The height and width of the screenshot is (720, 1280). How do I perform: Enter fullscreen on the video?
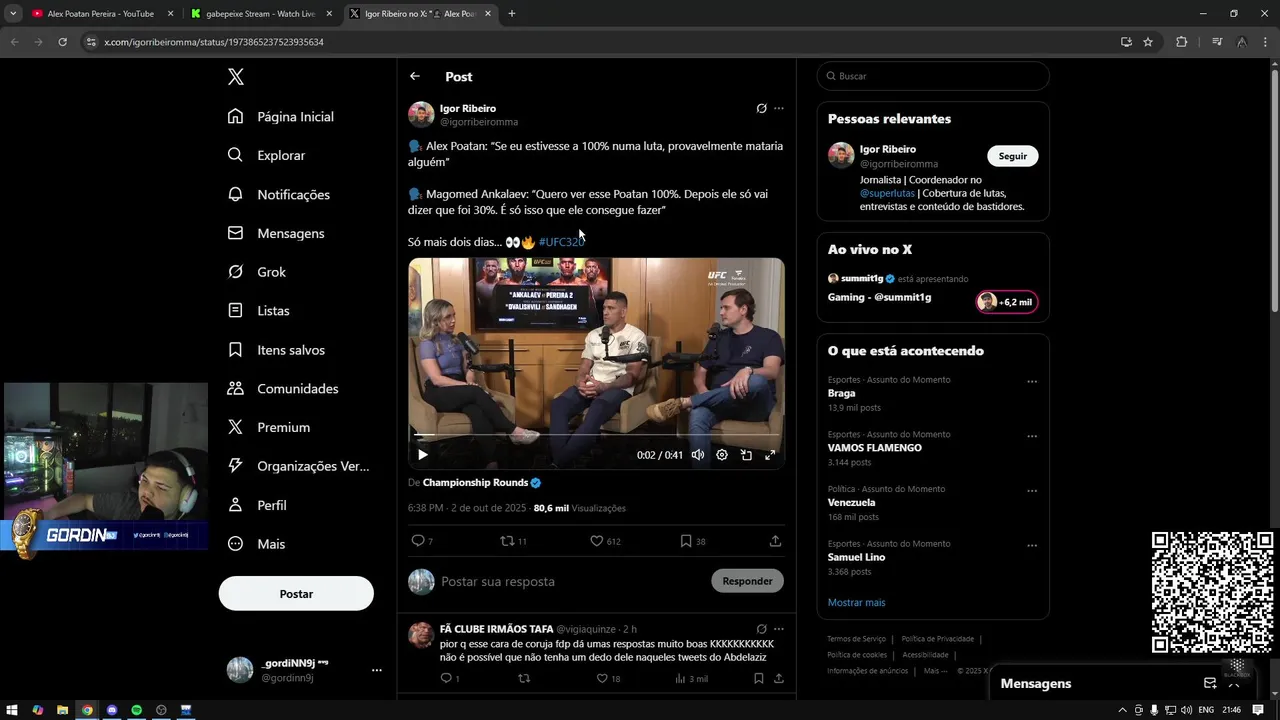tap(770, 455)
